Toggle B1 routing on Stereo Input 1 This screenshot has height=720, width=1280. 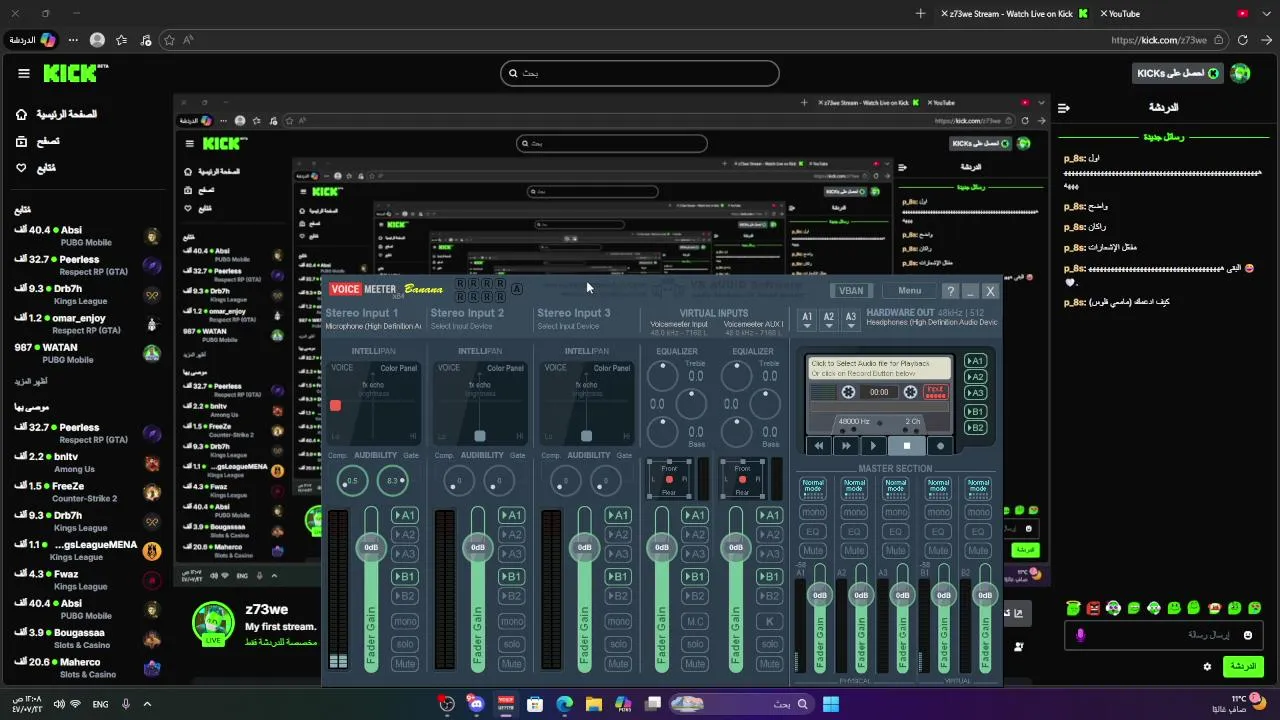pyautogui.click(x=404, y=577)
